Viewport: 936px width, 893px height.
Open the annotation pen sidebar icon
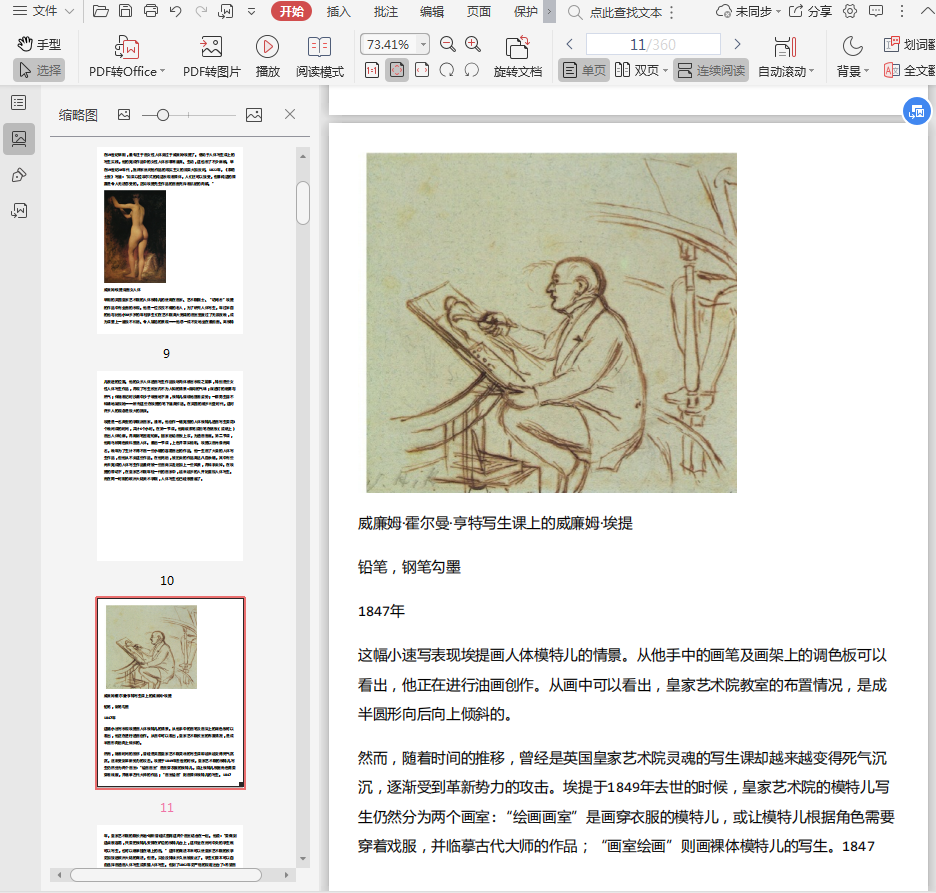[x=19, y=175]
